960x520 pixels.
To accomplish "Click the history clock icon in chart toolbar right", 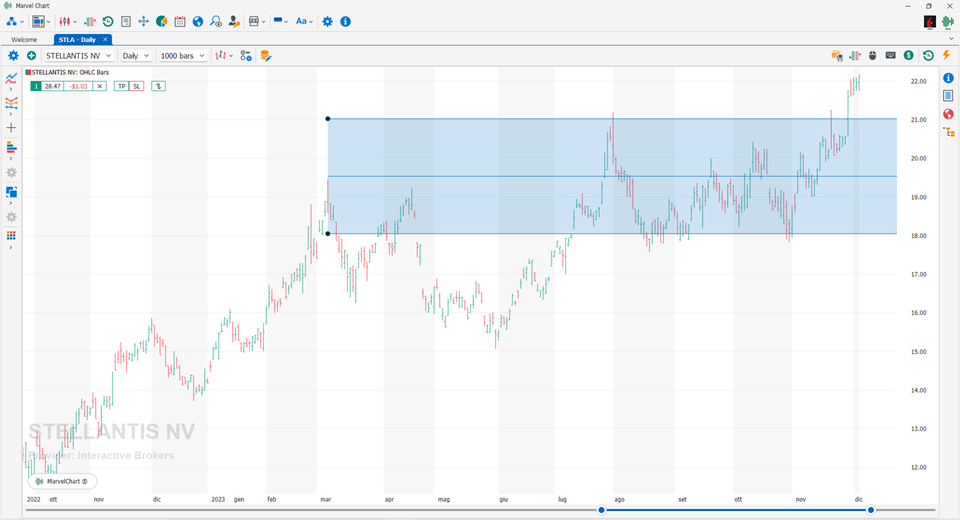I will point(928,56).
